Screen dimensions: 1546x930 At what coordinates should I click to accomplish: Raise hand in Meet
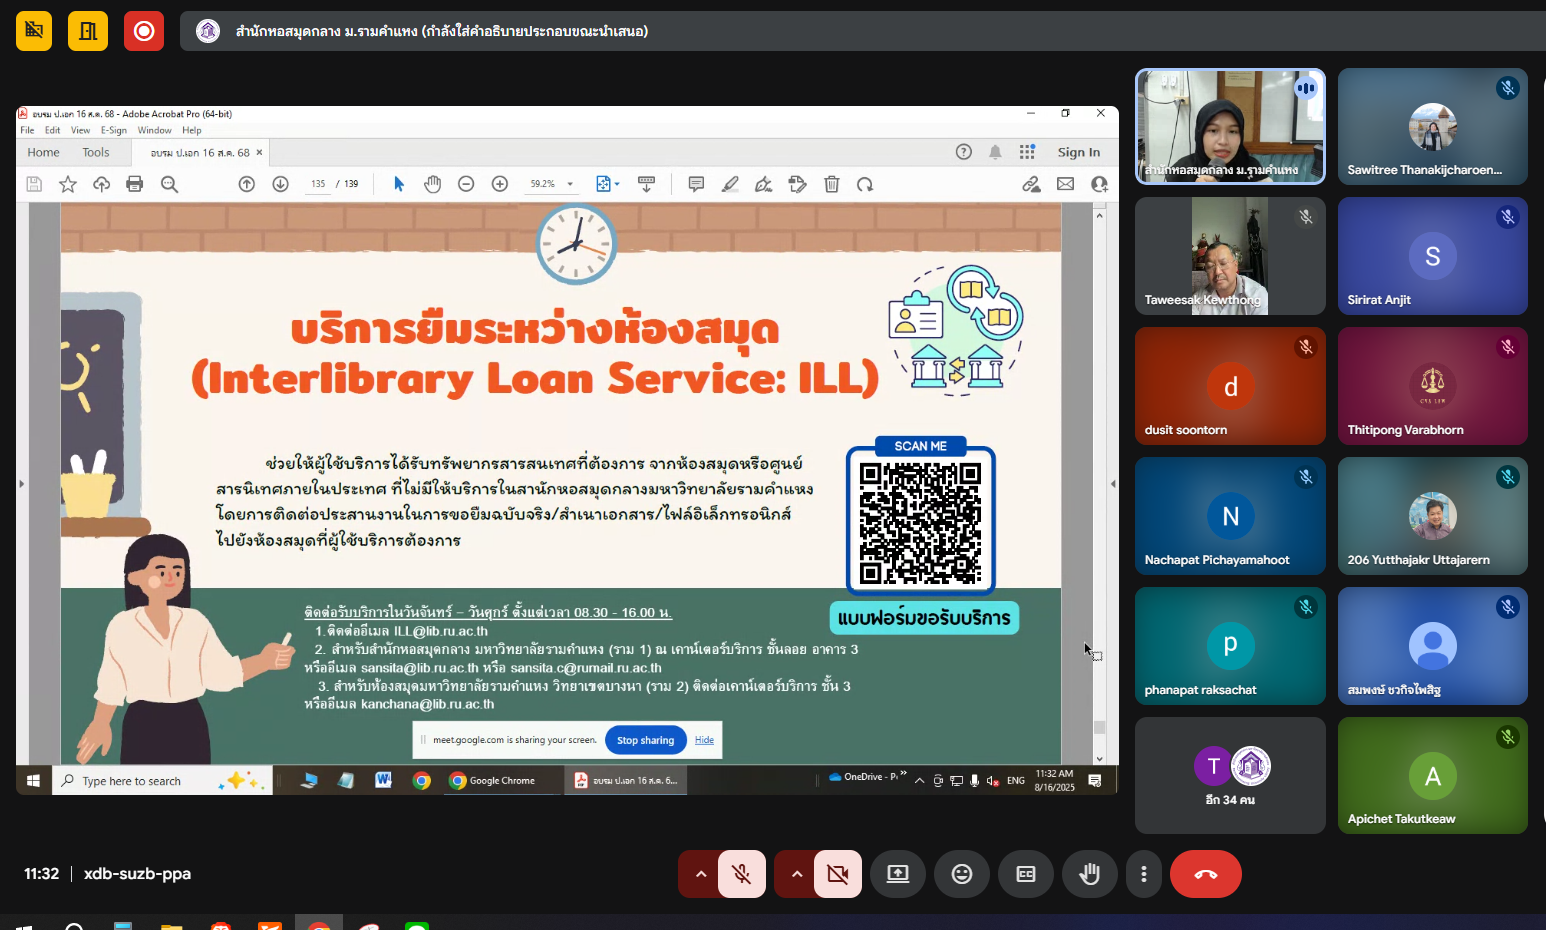(1090, 874)
